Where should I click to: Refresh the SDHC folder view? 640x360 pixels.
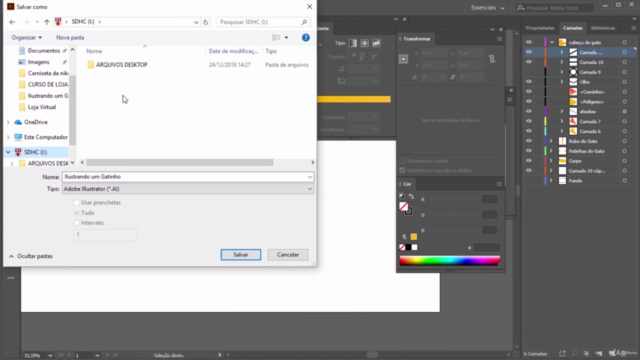coord(206,22)
